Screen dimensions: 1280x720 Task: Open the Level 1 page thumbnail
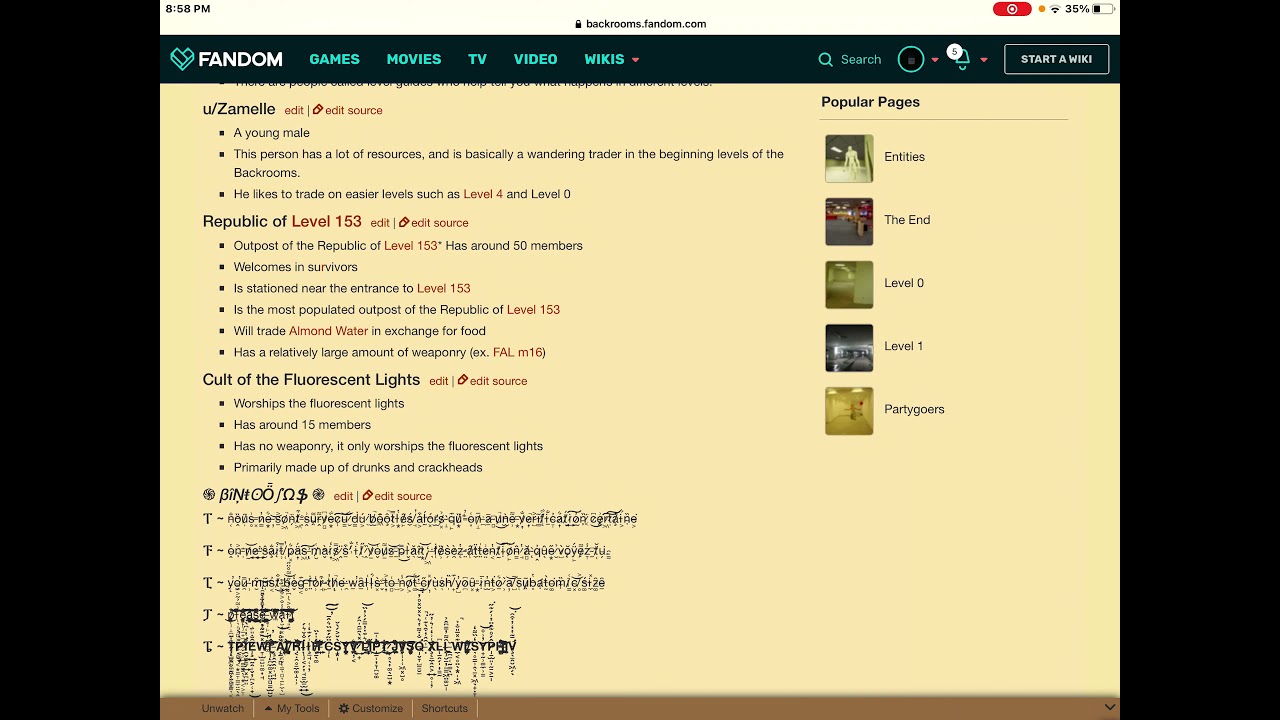[x=849, y=347]
